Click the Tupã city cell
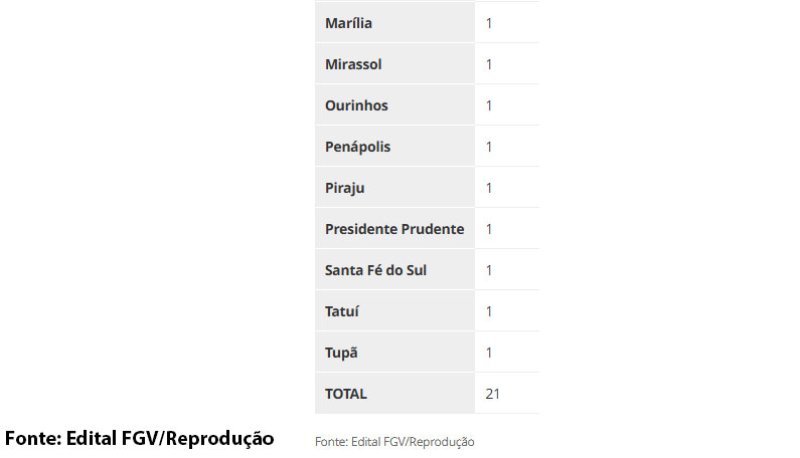Image resolution: width=800 pixels, height=458 pixels. [x=341, y=353]
